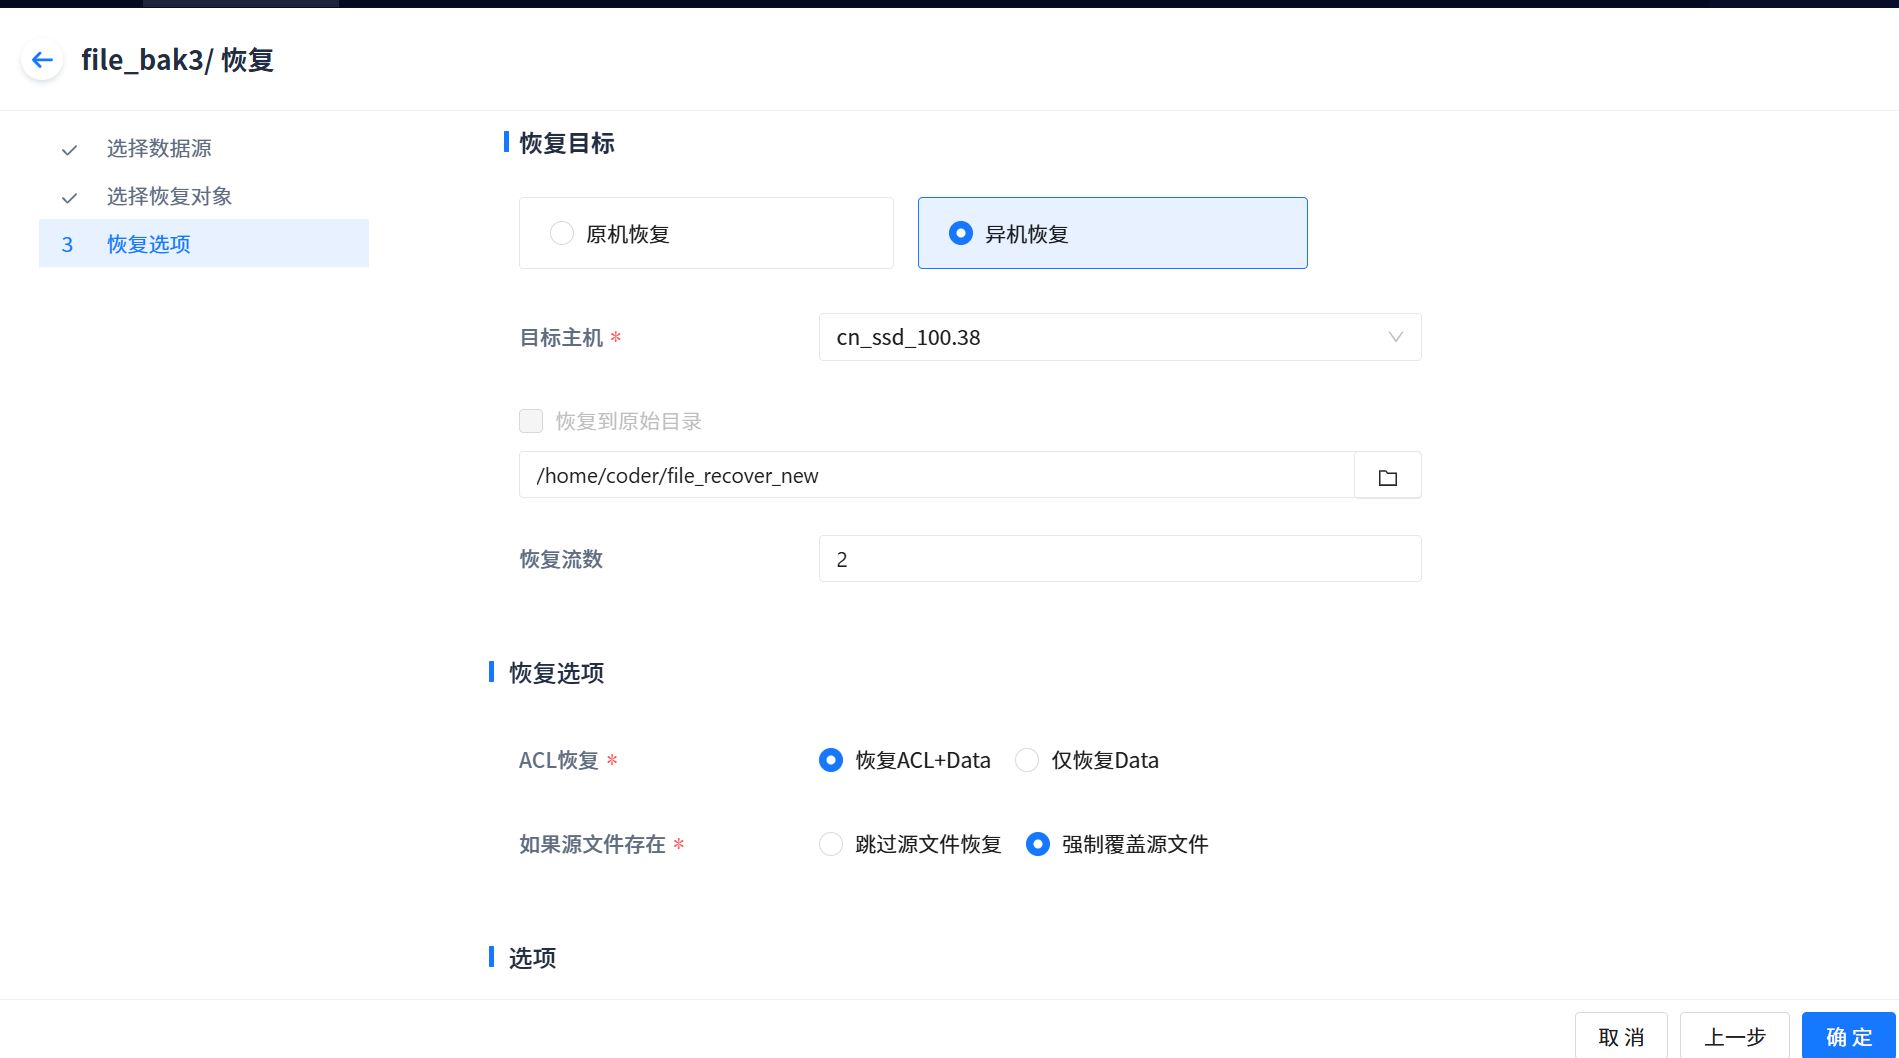Click the 恢复流数 label

click(x=561, y=559)
